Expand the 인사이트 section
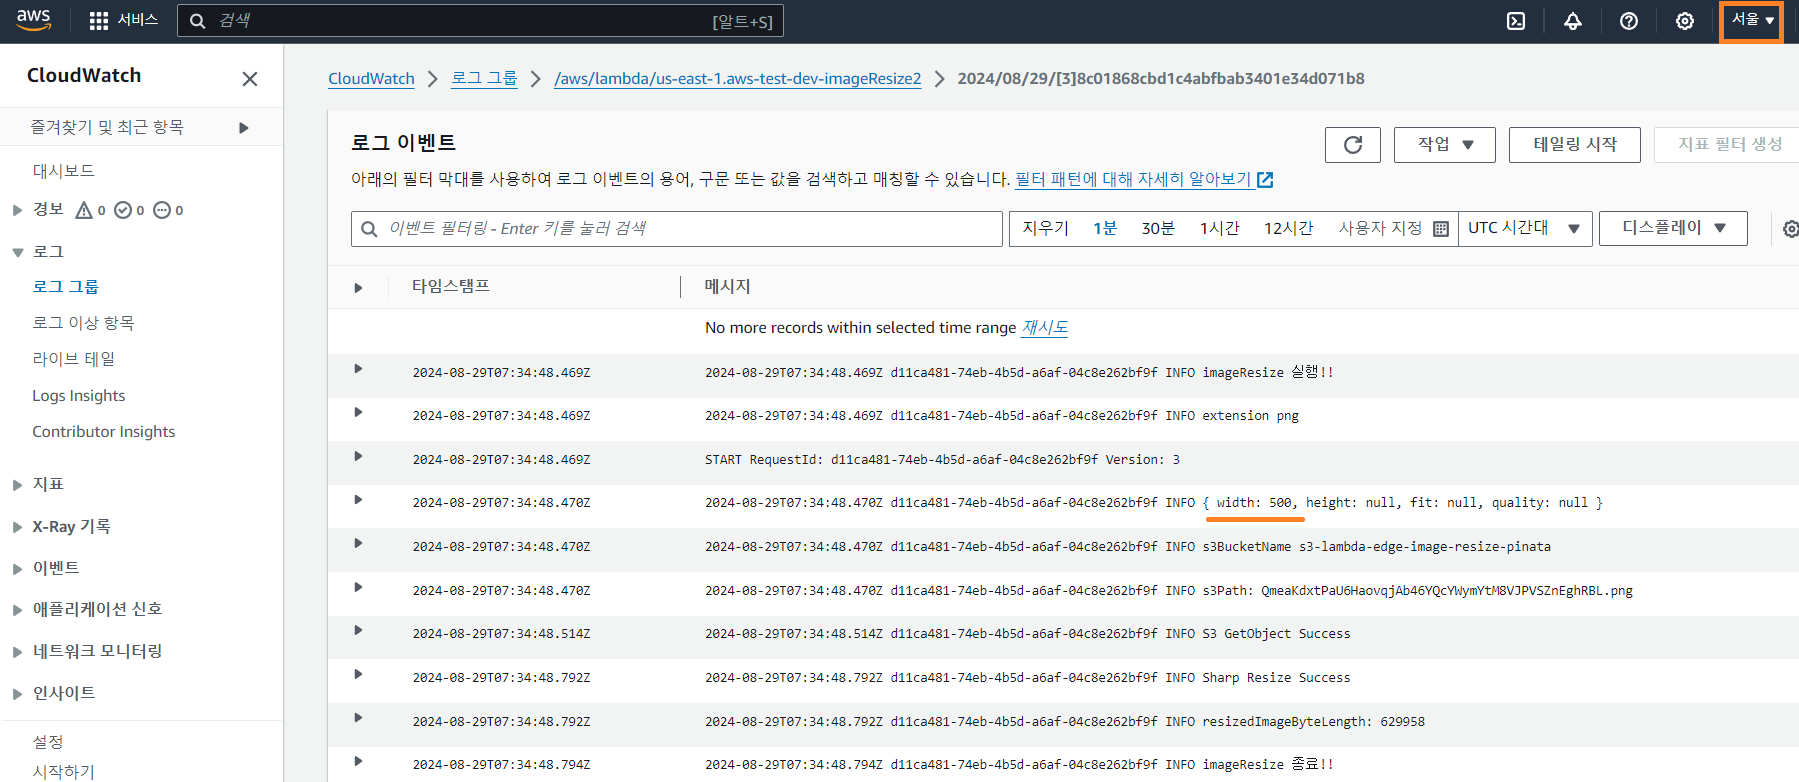 pyautogui.click(x=17, y=694)
